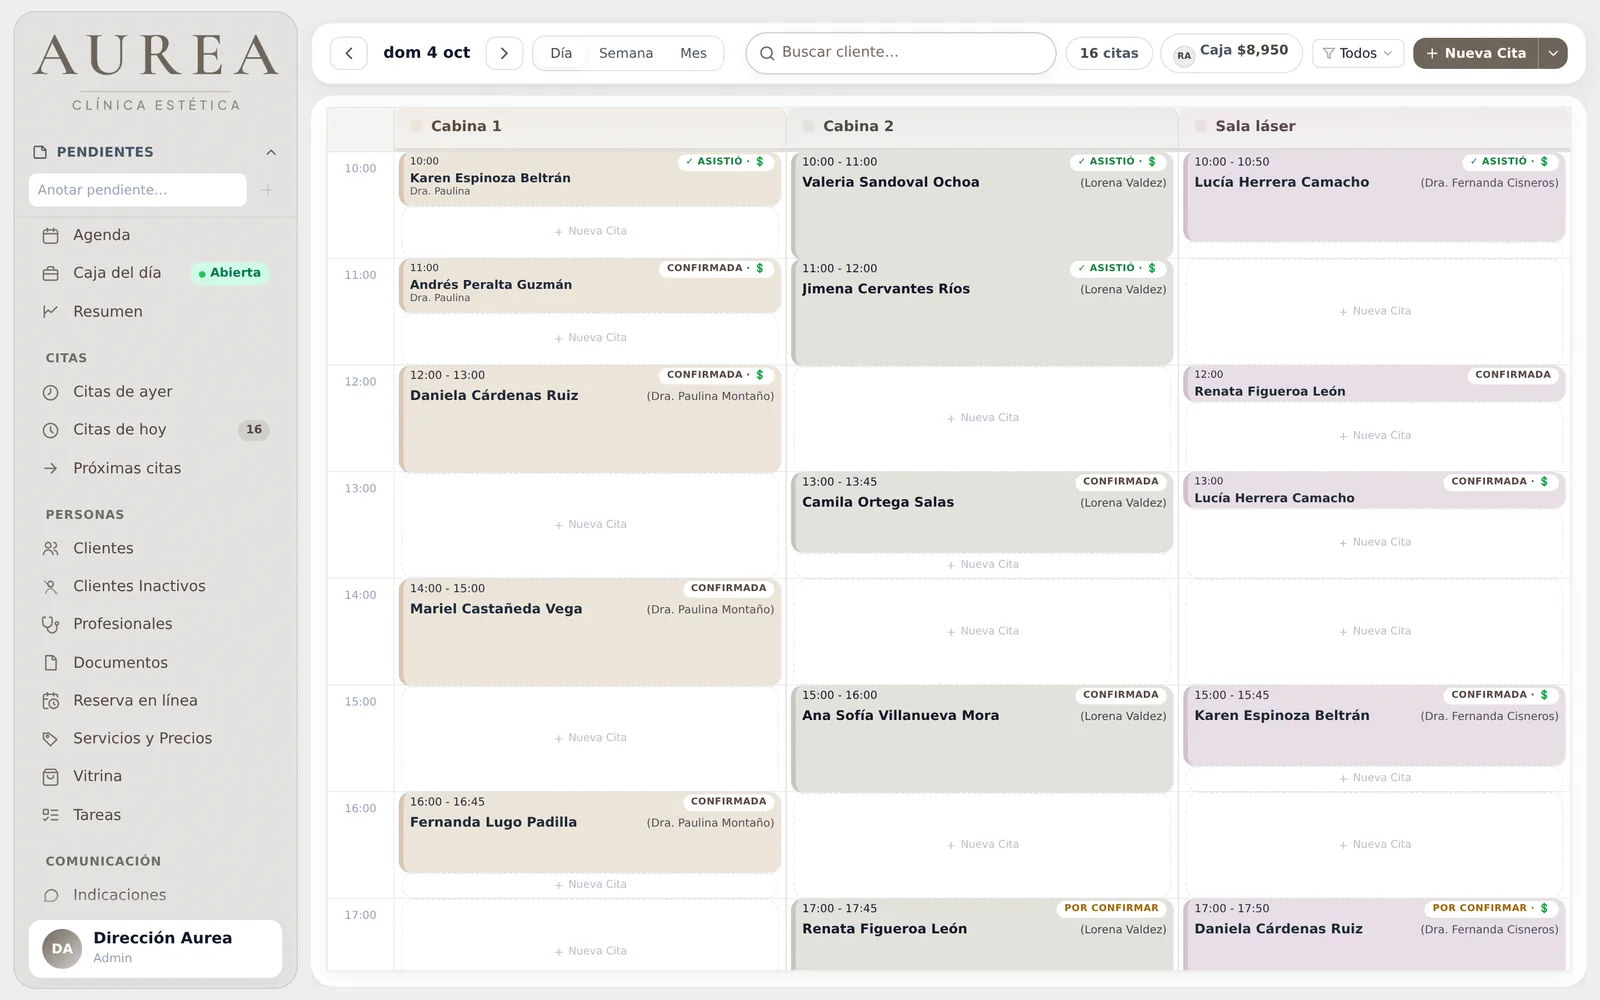The height and width of the screenshot is (1000, 1600).
Task: Click the Documentos file icon
Action: coord(51,663)
